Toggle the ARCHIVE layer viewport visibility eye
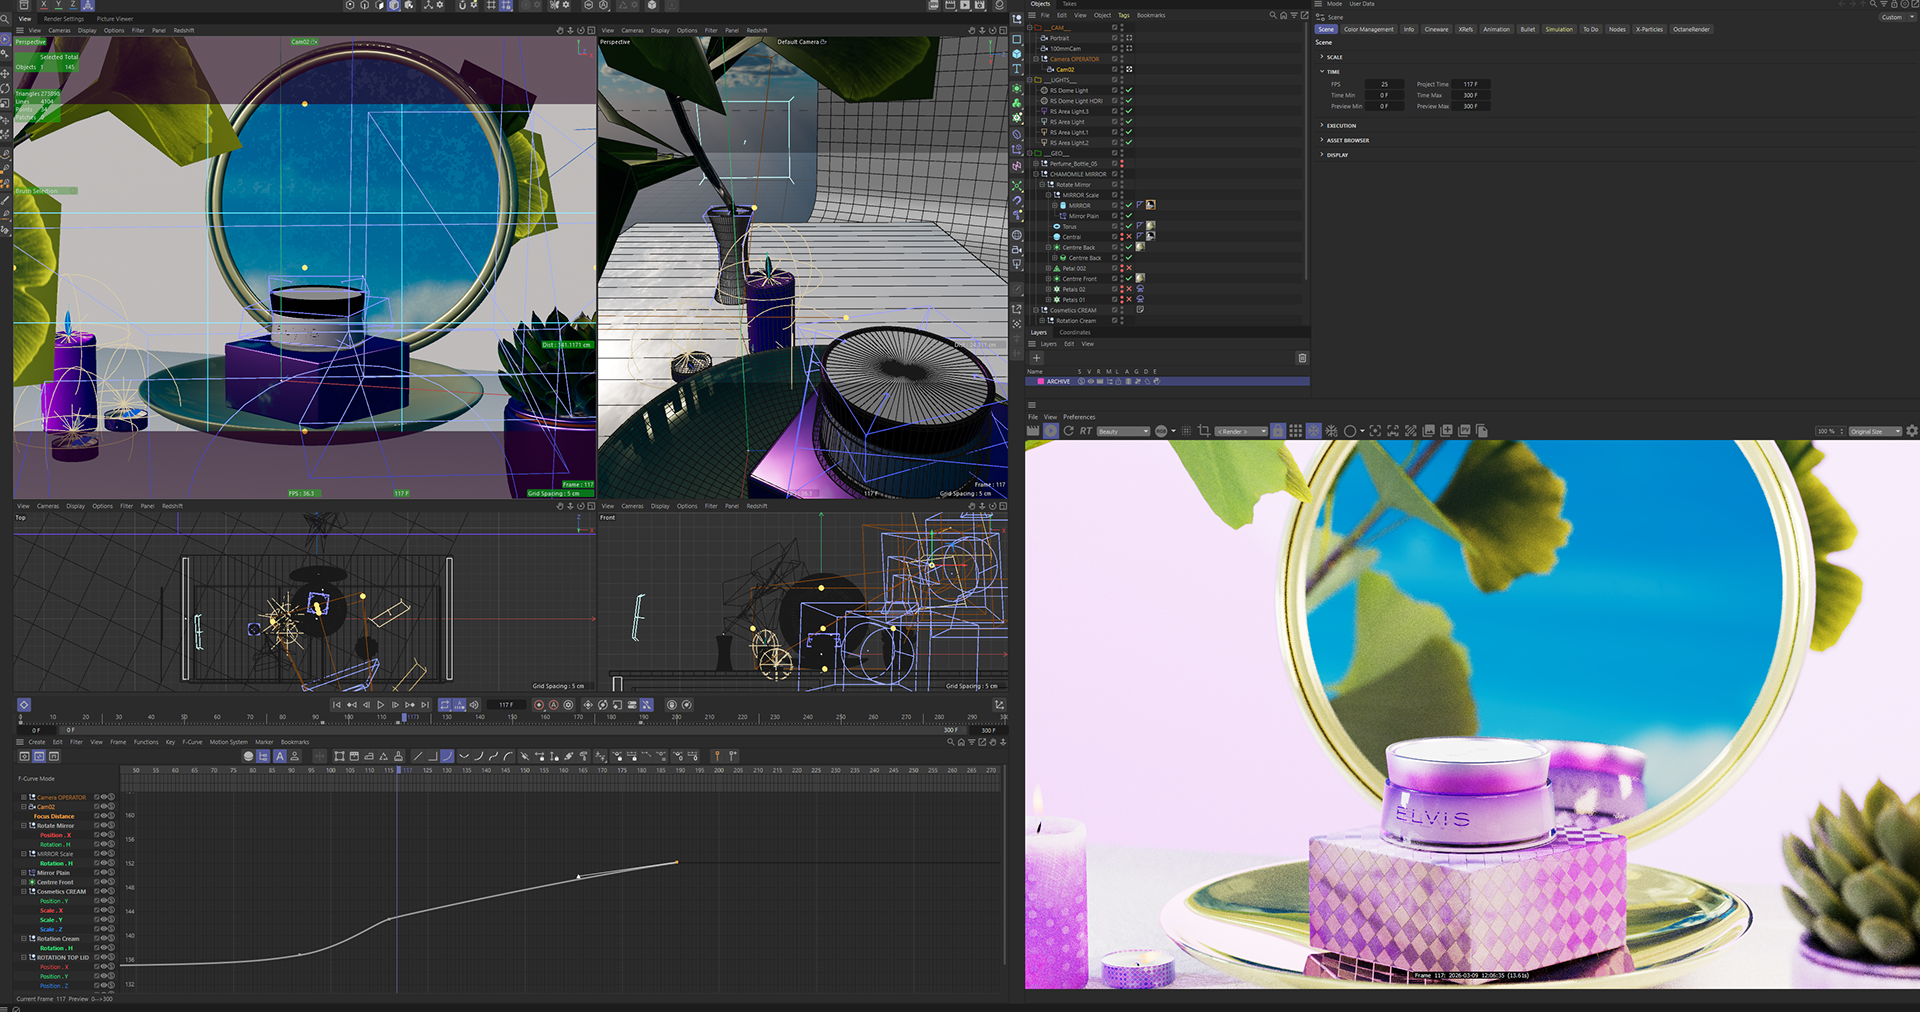 point(1091,381)
